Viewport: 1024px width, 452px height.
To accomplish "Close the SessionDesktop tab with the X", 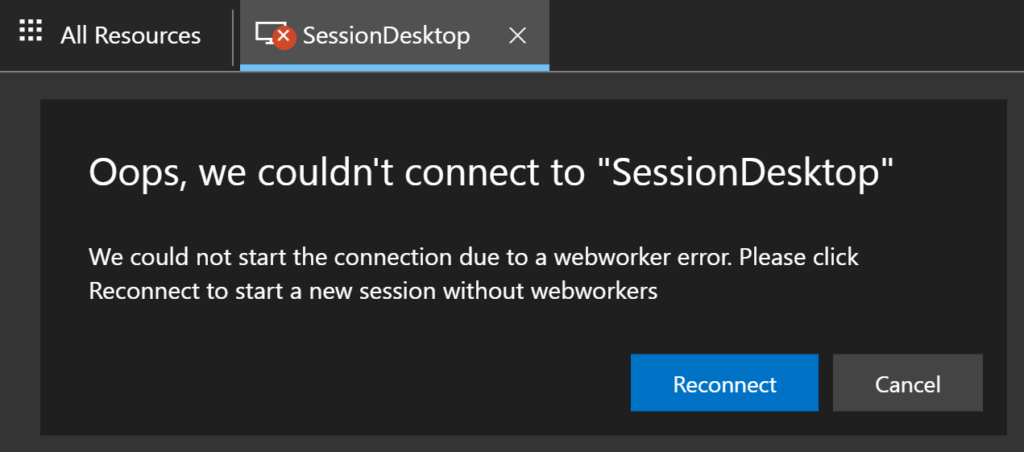I will point(517,36).
